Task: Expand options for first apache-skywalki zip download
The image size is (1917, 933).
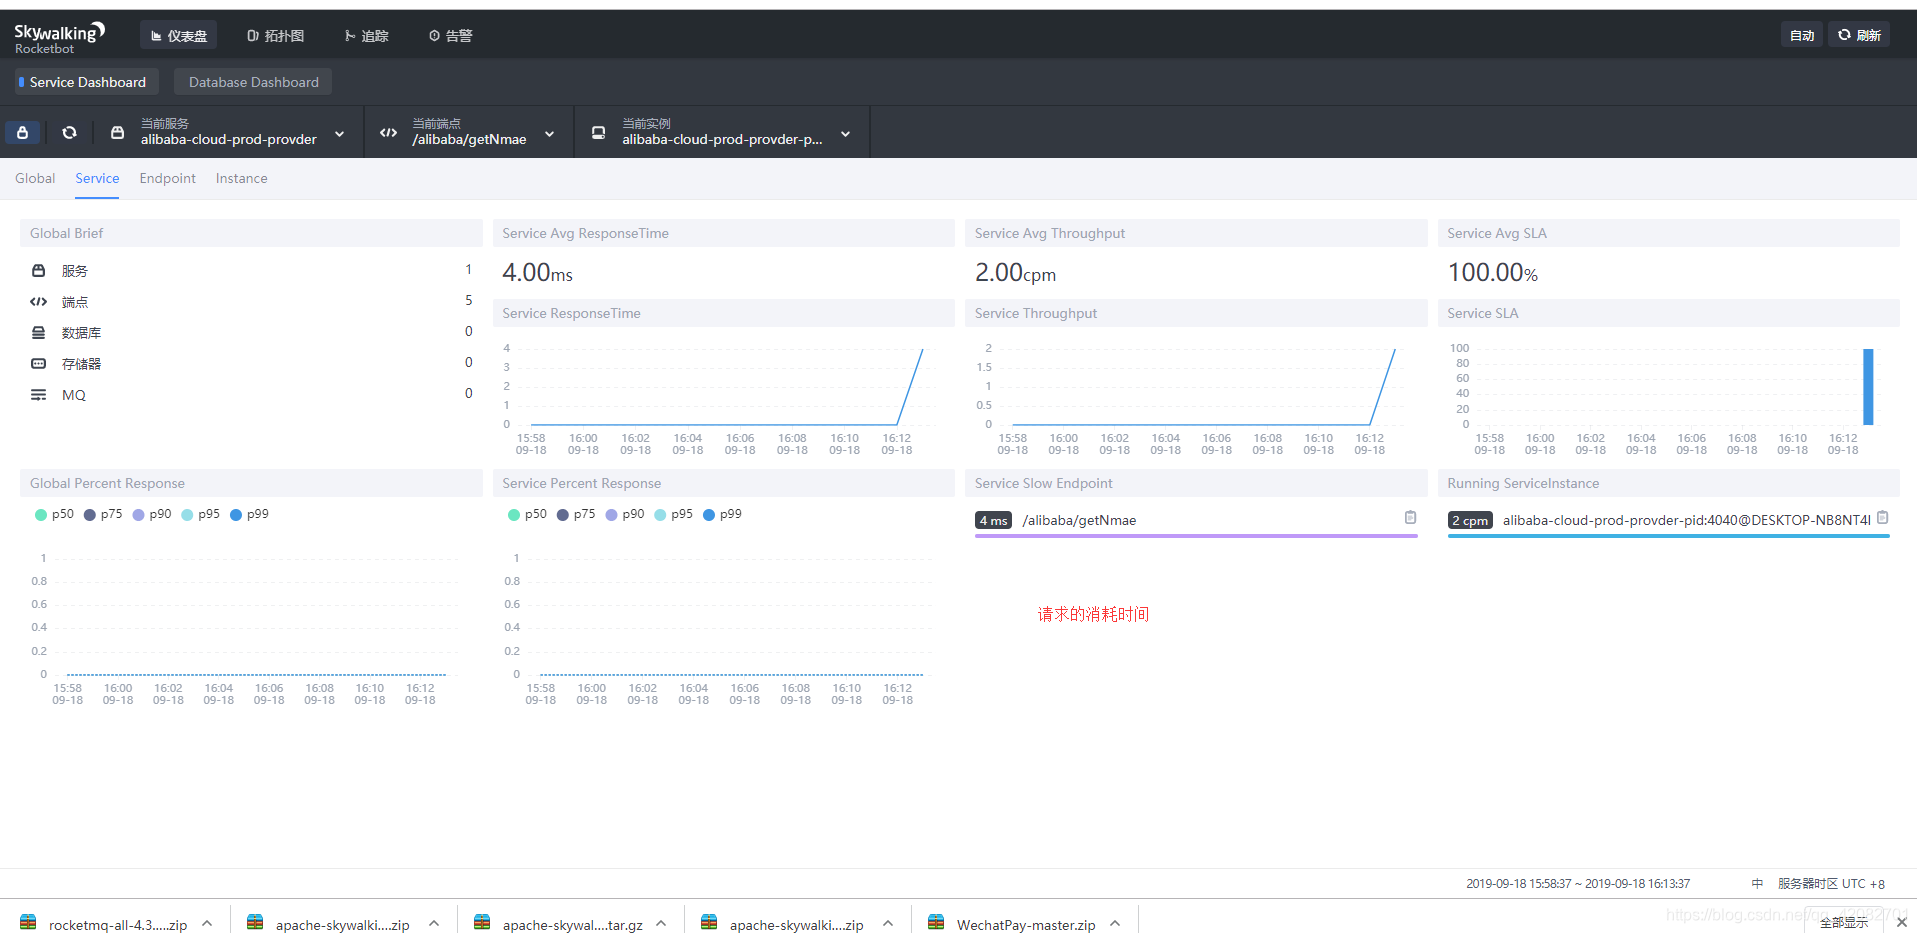Action: 434,923
